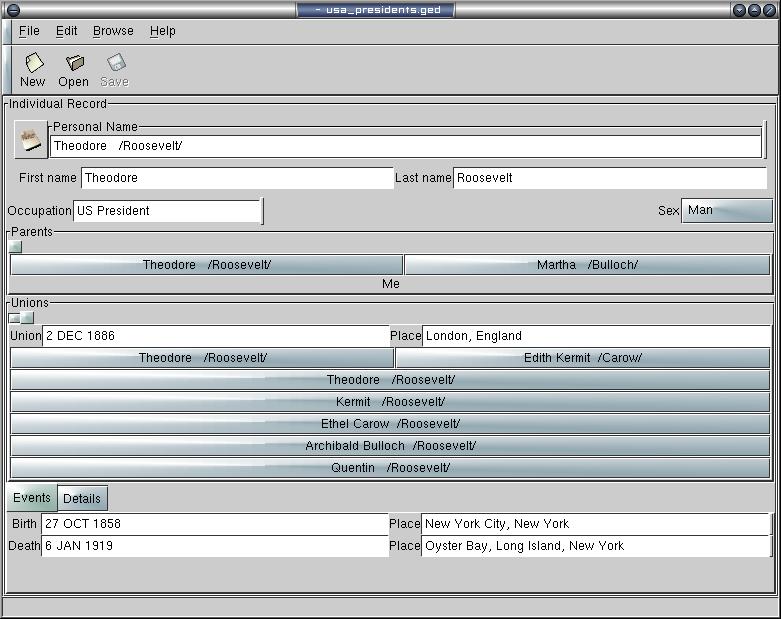Screen dimensions: 781x619
Task: Click into the Occupation field
Action: (166, 211)
